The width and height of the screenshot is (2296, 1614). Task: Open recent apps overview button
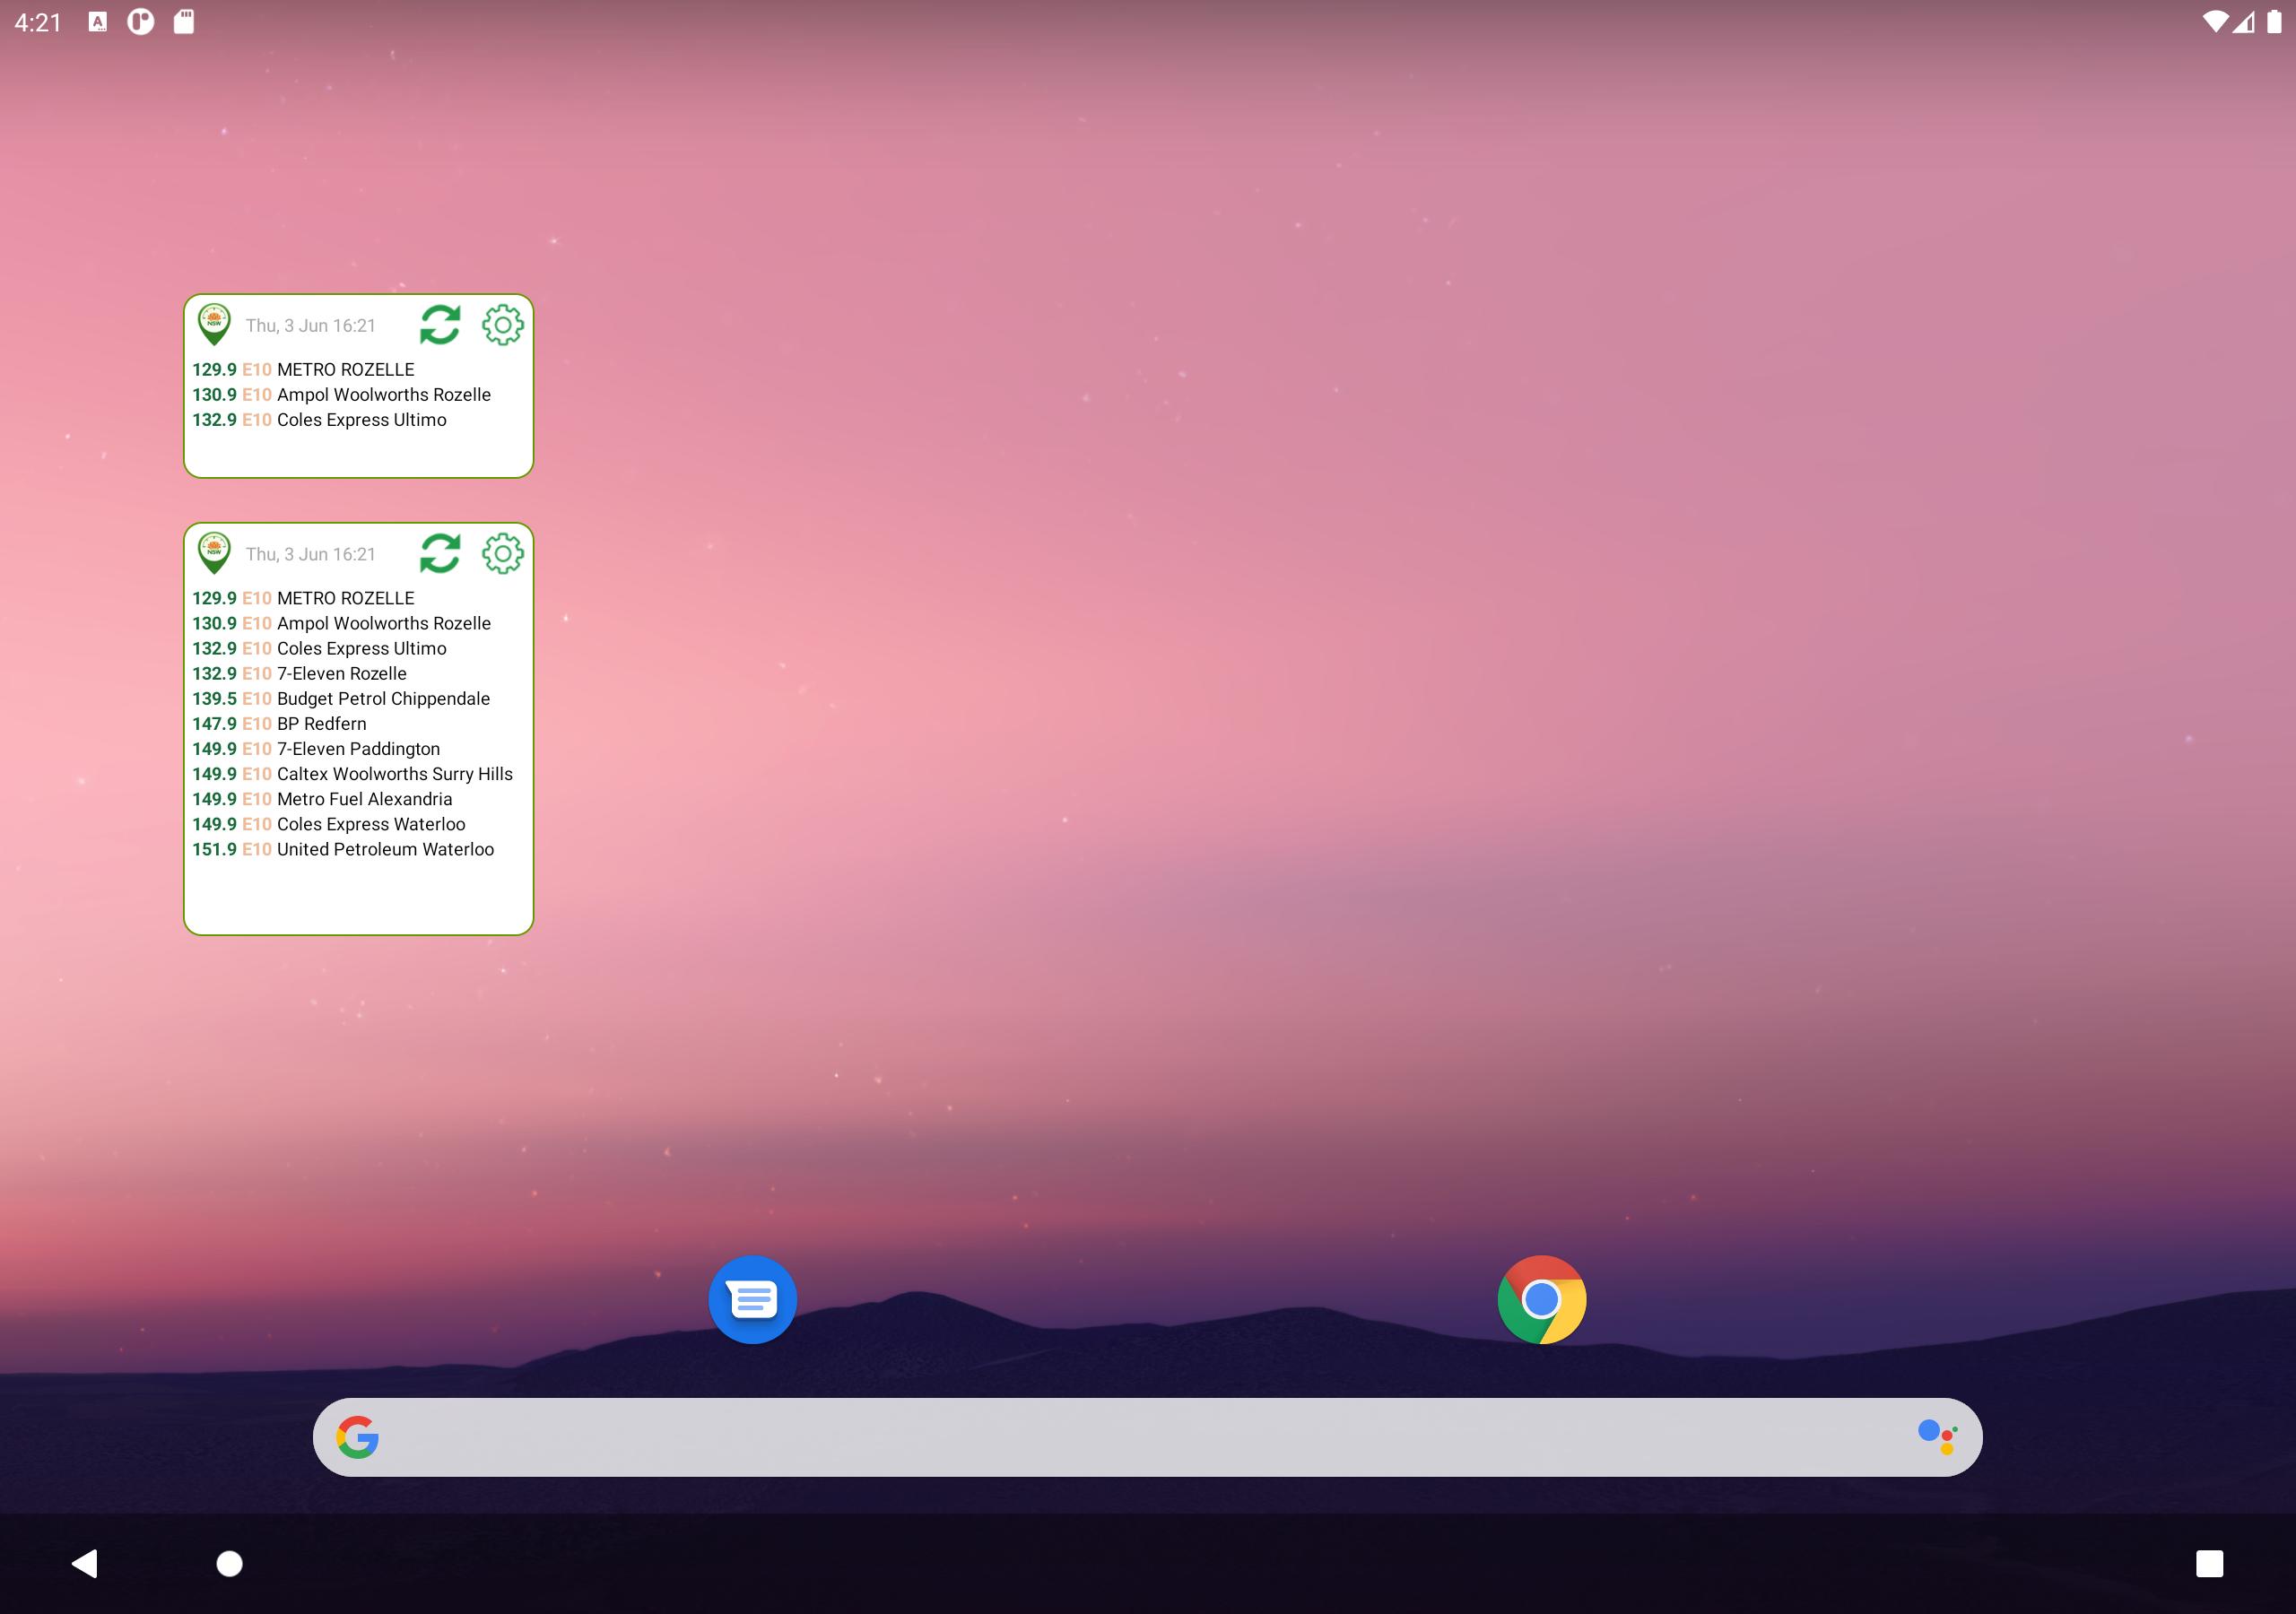2209,1563
